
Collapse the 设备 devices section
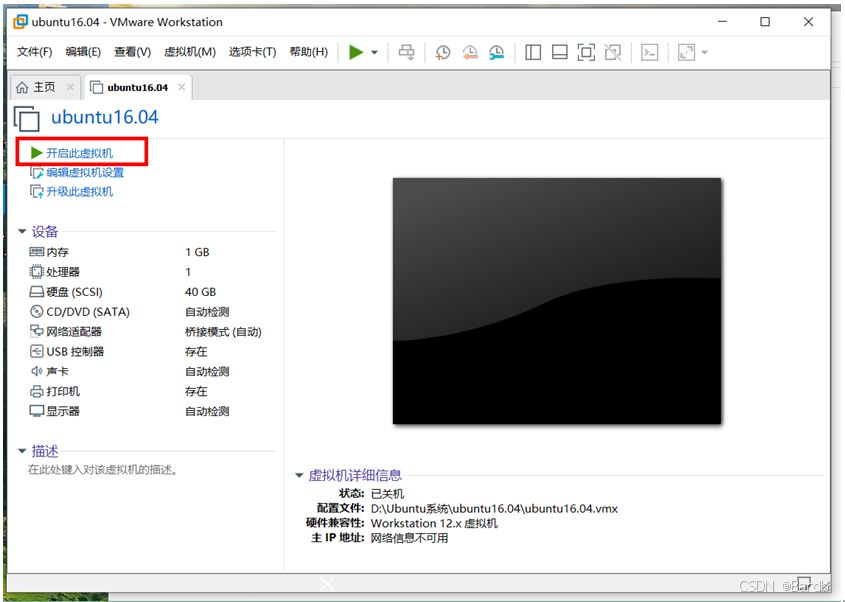tap(24, 231)
